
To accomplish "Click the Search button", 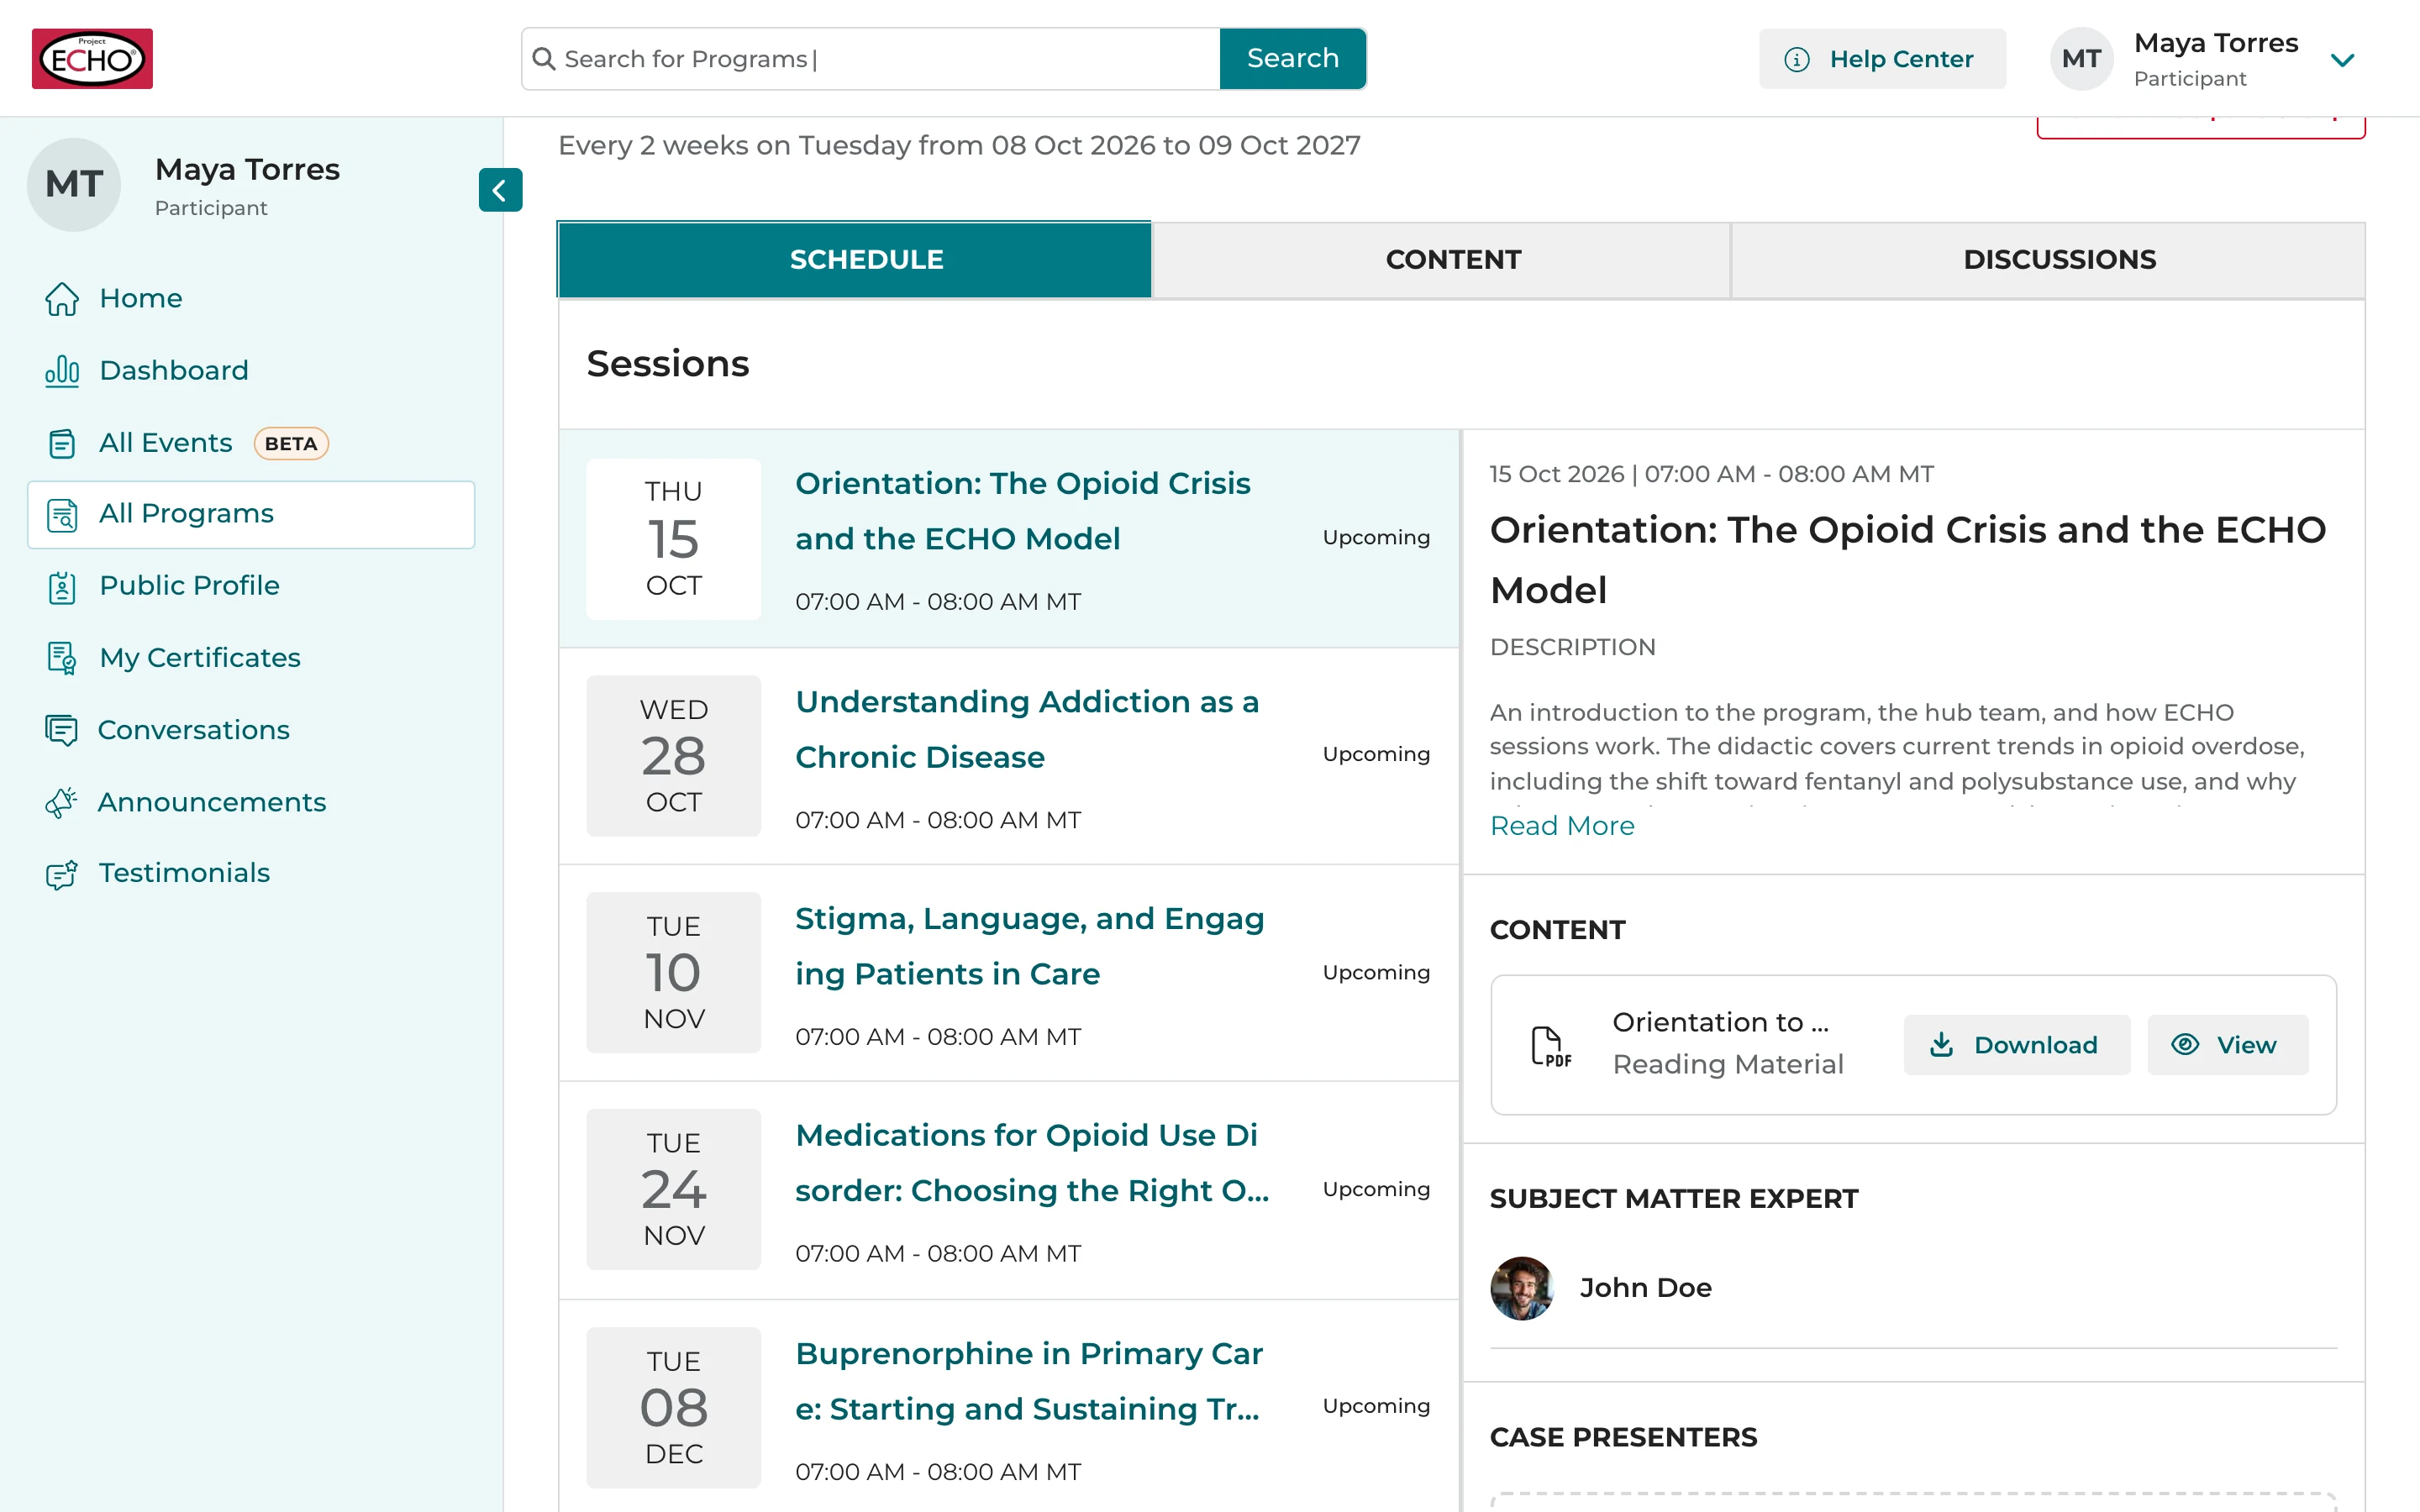I will point(1292,59).
